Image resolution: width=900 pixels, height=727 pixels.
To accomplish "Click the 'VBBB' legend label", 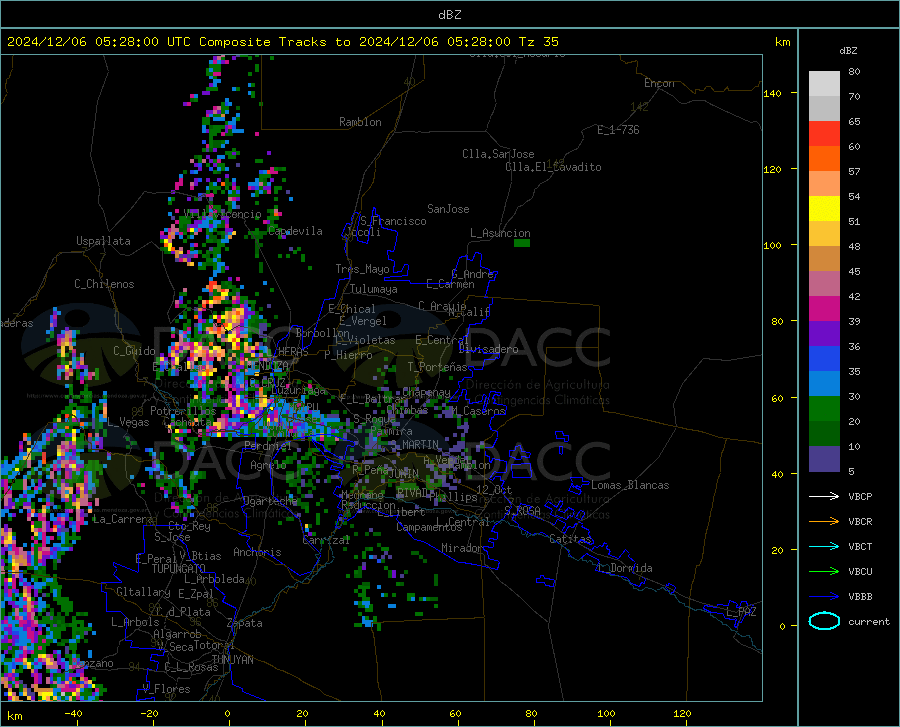I will [860, 597].
